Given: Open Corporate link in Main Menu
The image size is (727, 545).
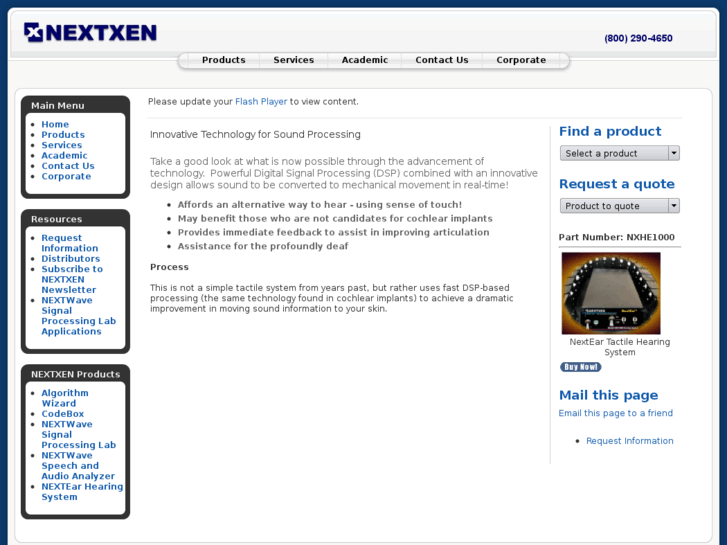Looking at the screenshot, I should point(66,176).
